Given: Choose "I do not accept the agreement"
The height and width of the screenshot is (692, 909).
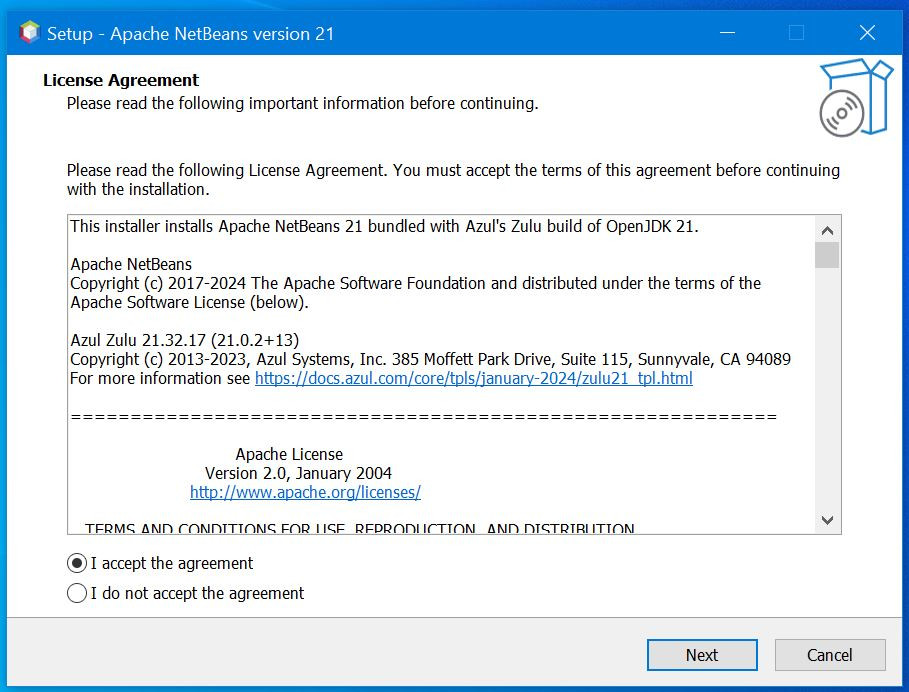Looking at the screenshot, I should (77, 593).
